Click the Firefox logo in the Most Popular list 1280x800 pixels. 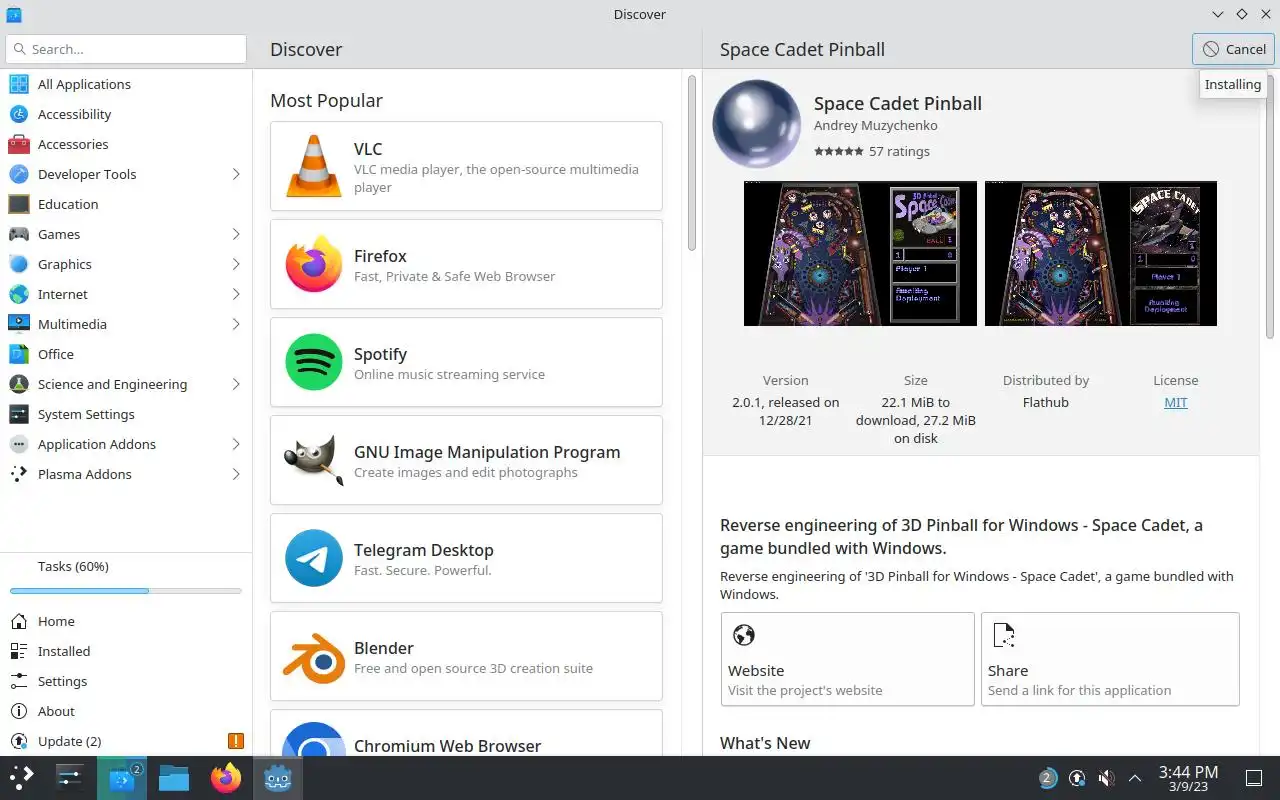[314, 264]
